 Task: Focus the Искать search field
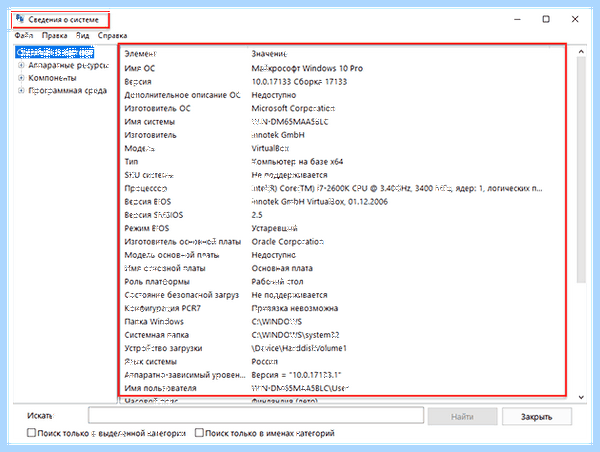tap(256, 416)
